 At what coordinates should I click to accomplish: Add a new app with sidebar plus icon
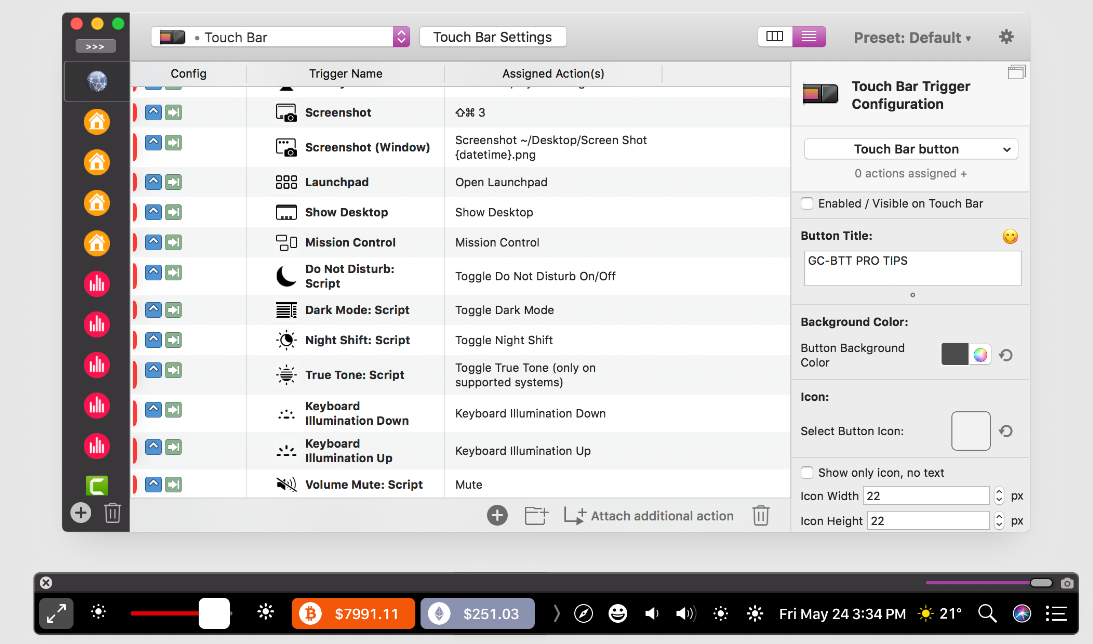[x=81, y=513]
